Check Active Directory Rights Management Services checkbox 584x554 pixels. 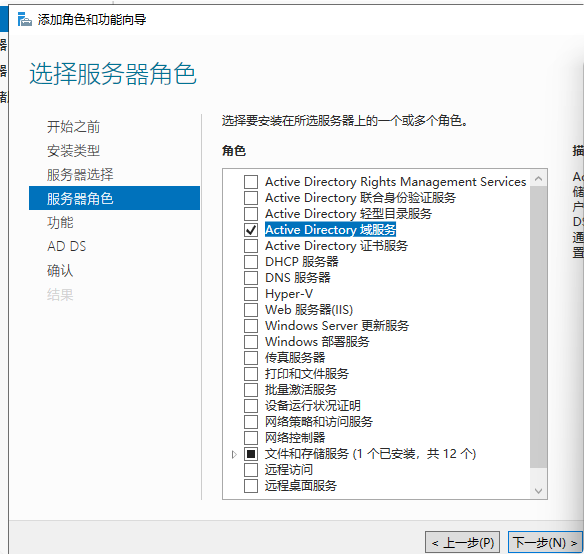pos(251,182)
